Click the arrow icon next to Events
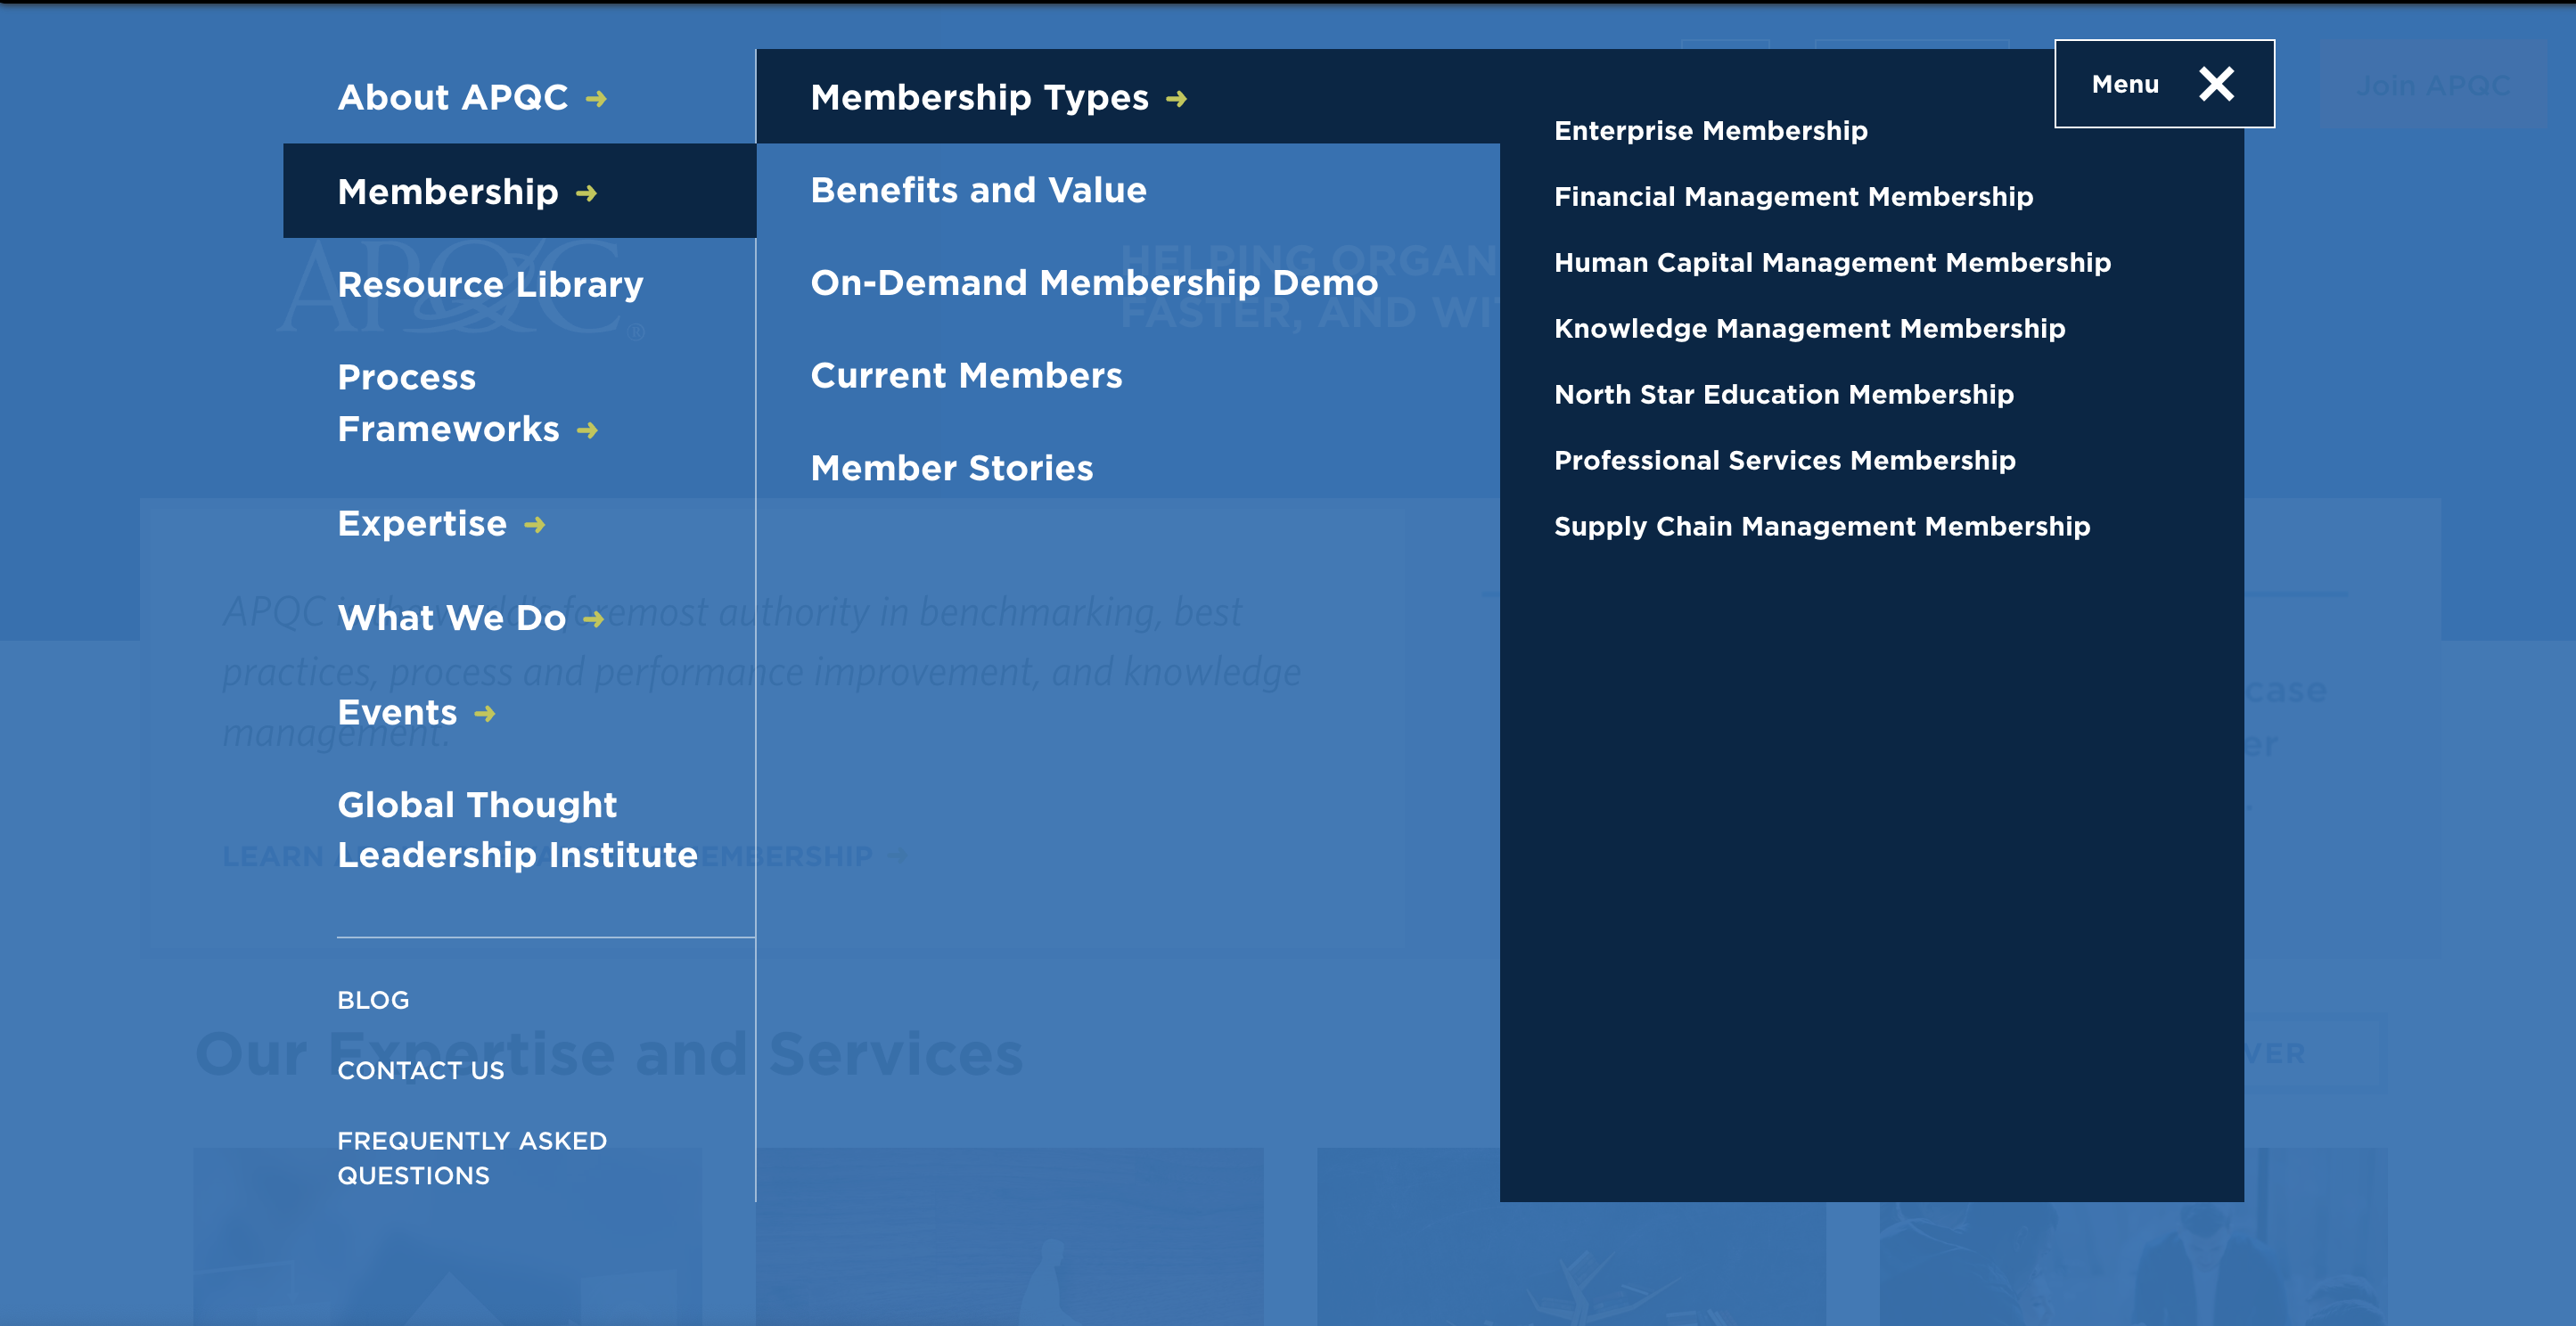2576x1326 pixels. pyautogui.click(x=486, y=716)
